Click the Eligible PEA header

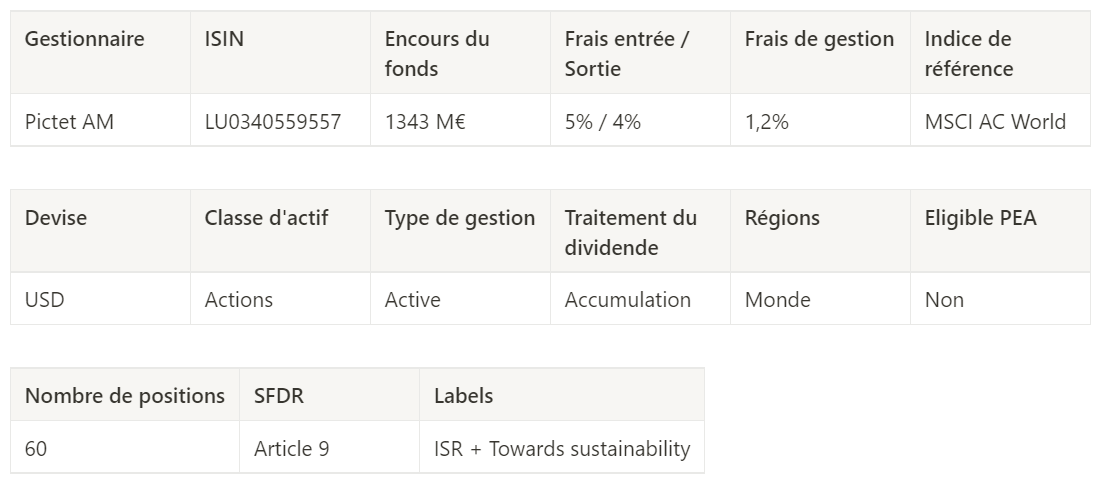pos(980,218)
